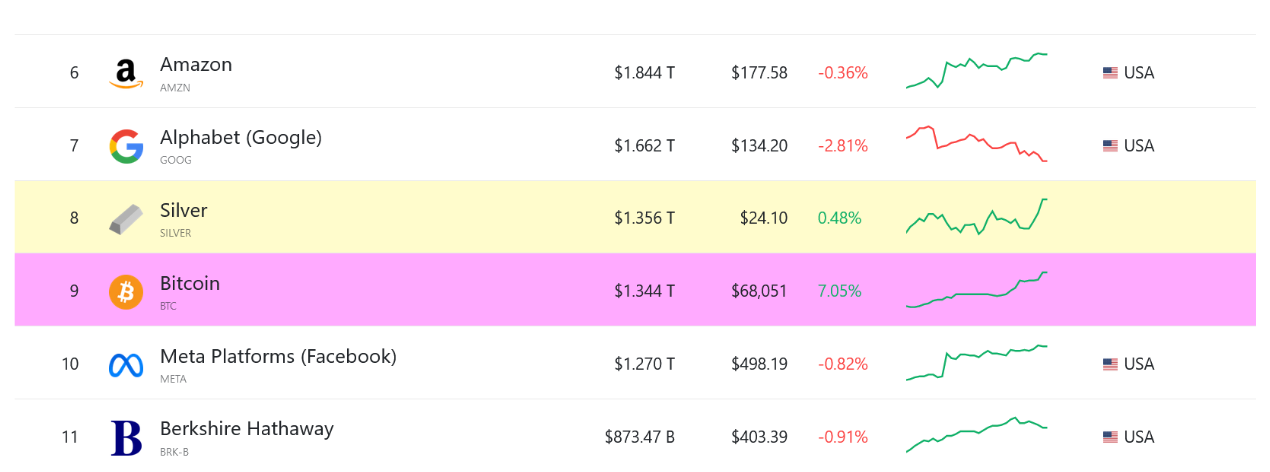Click the BTC ticker symbol
The width and height of the screenshot is (1270, 472).
[x=168, y=306]
